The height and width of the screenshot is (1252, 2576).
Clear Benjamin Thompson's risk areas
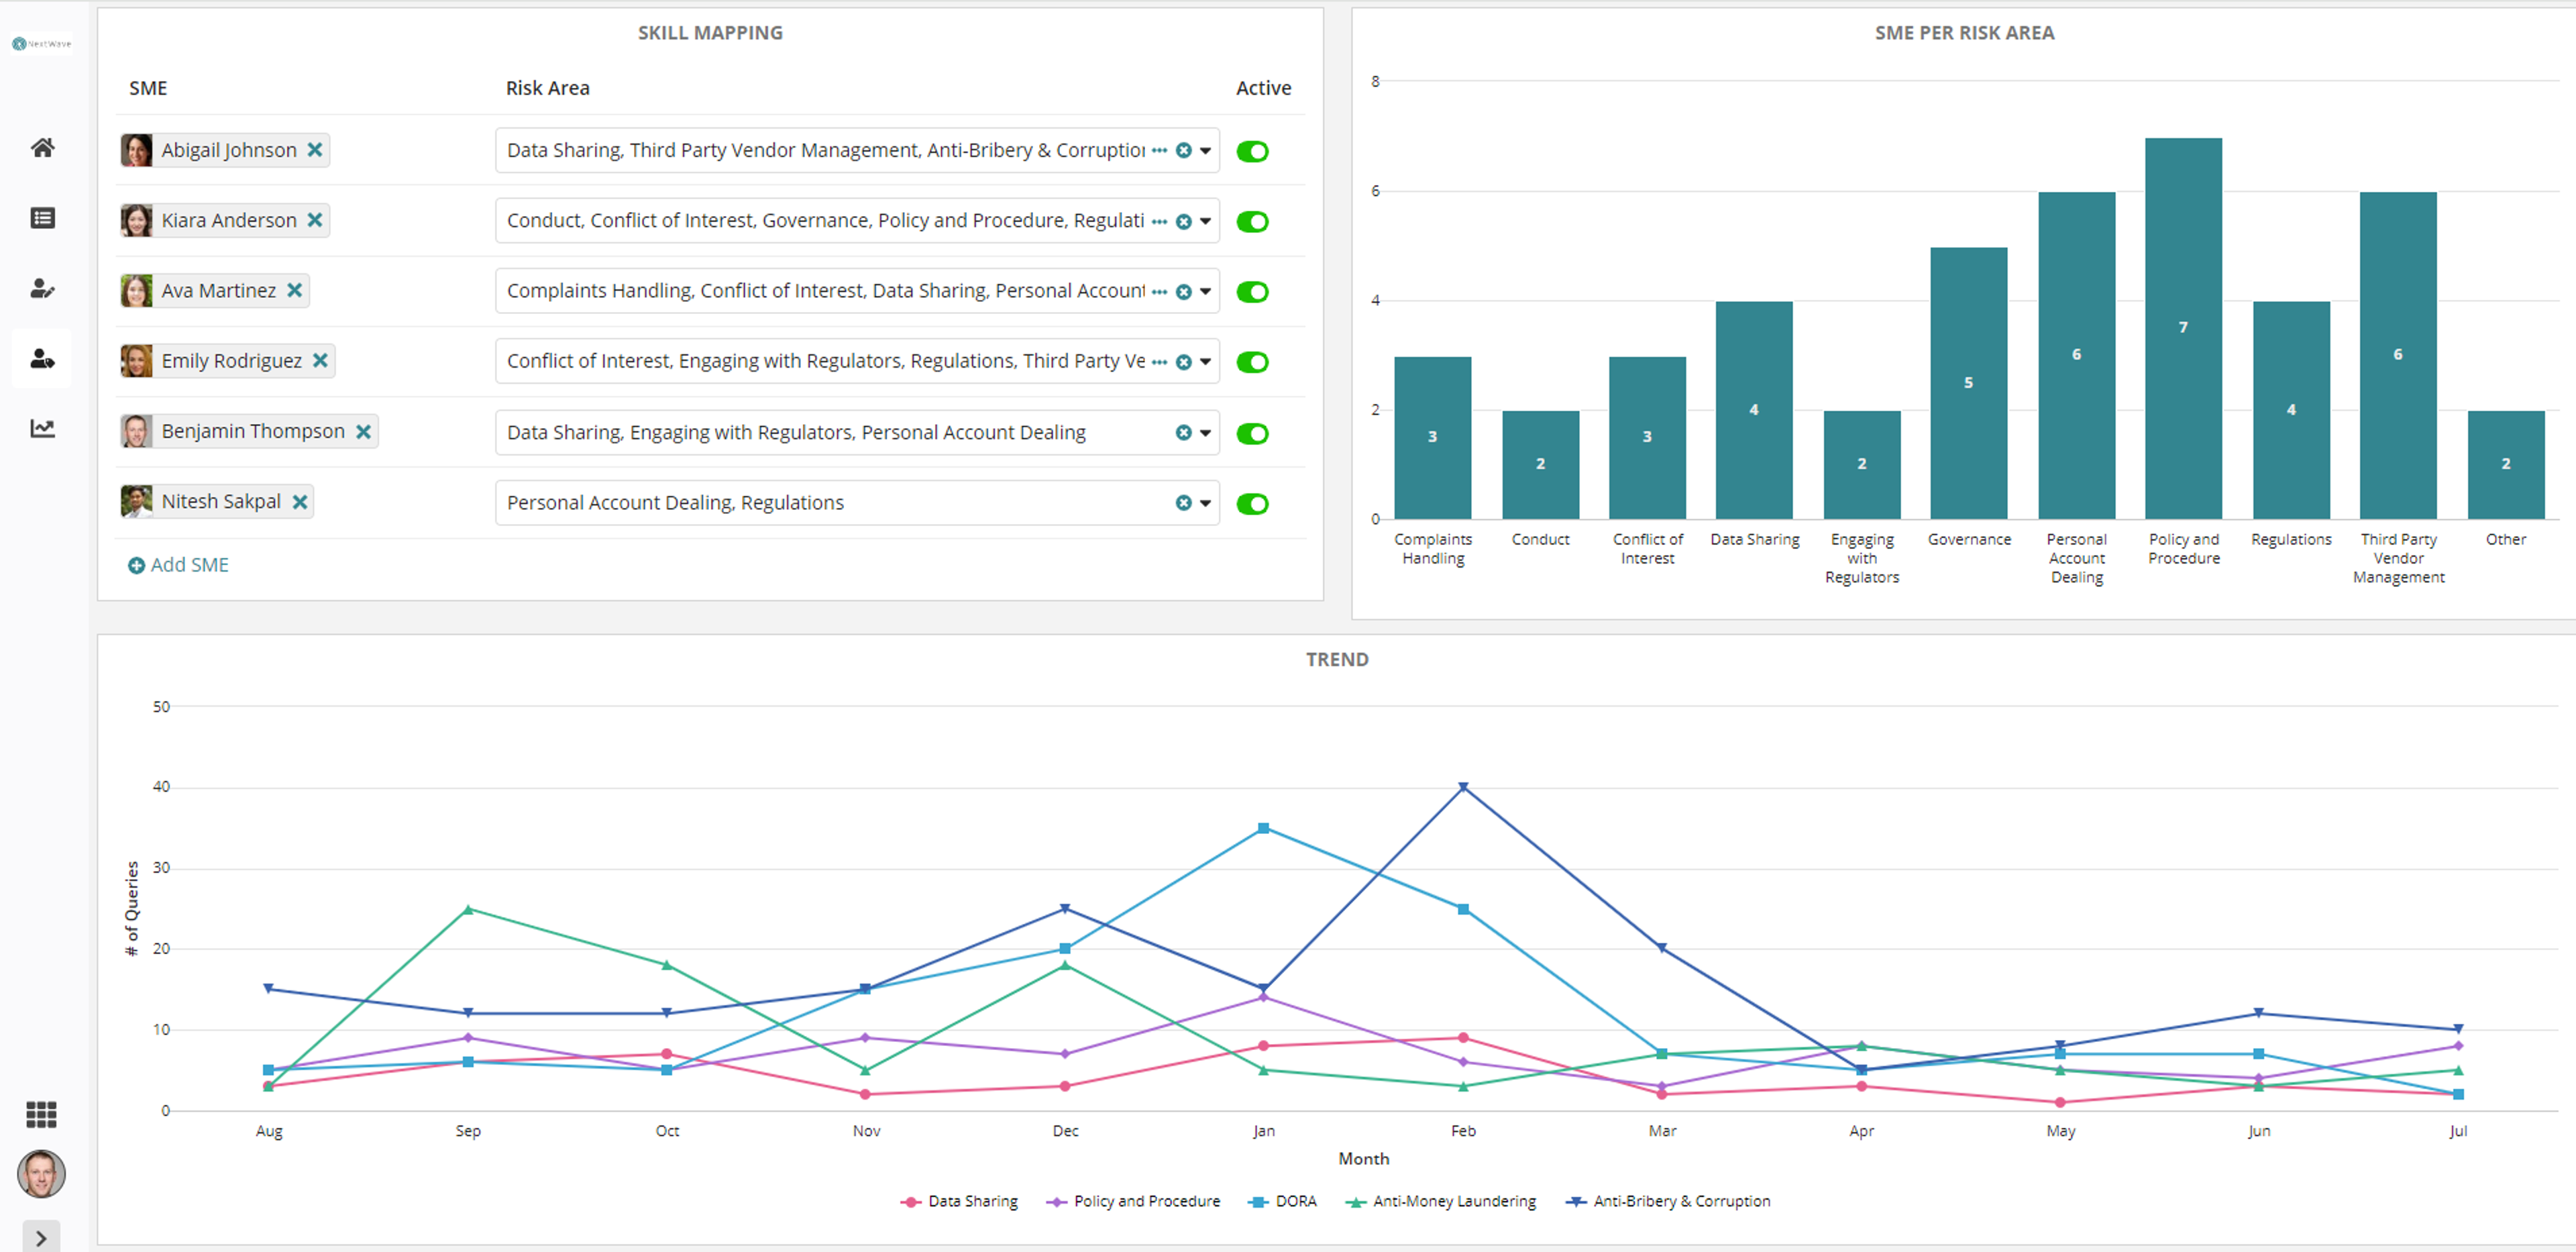[1183, 432]
